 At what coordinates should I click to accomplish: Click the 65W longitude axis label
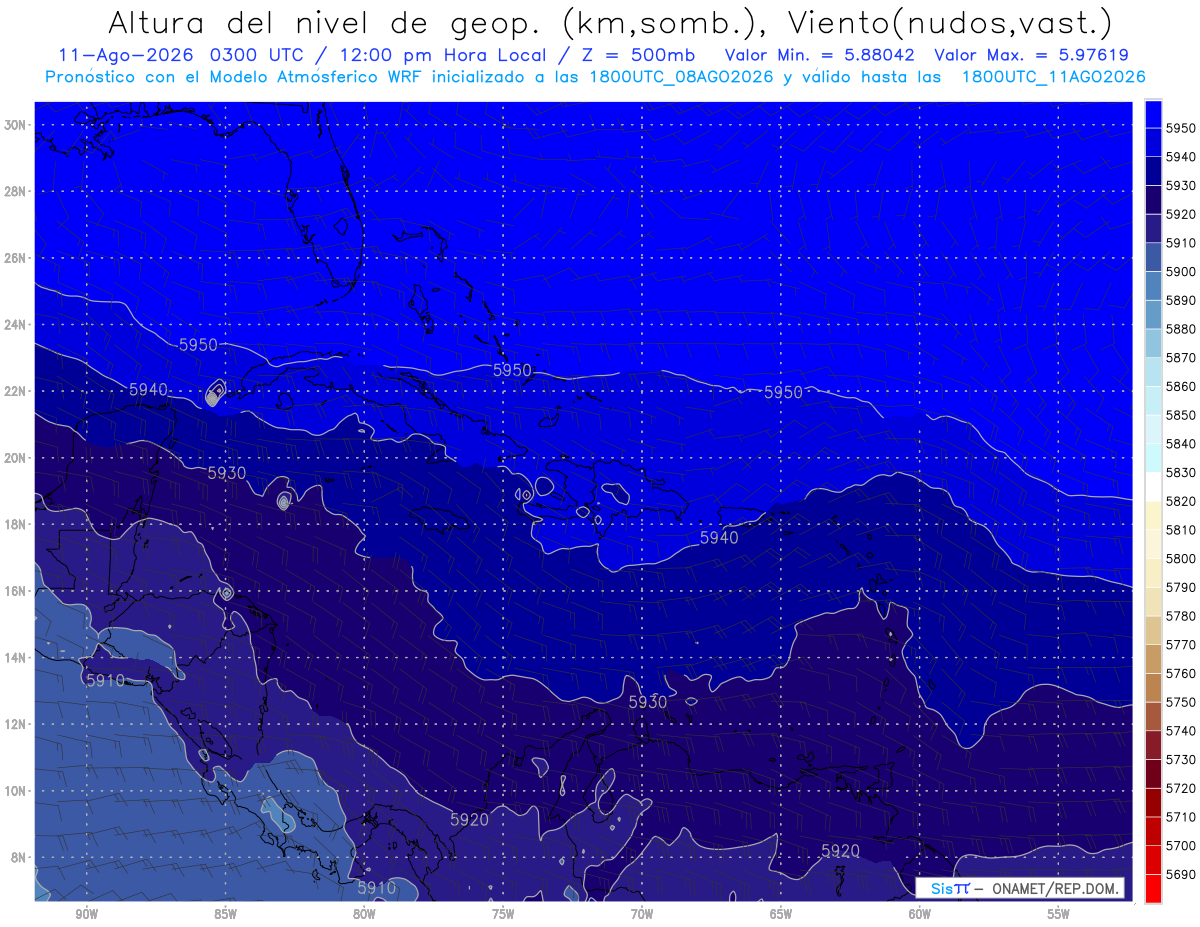[x=781, y=914]
